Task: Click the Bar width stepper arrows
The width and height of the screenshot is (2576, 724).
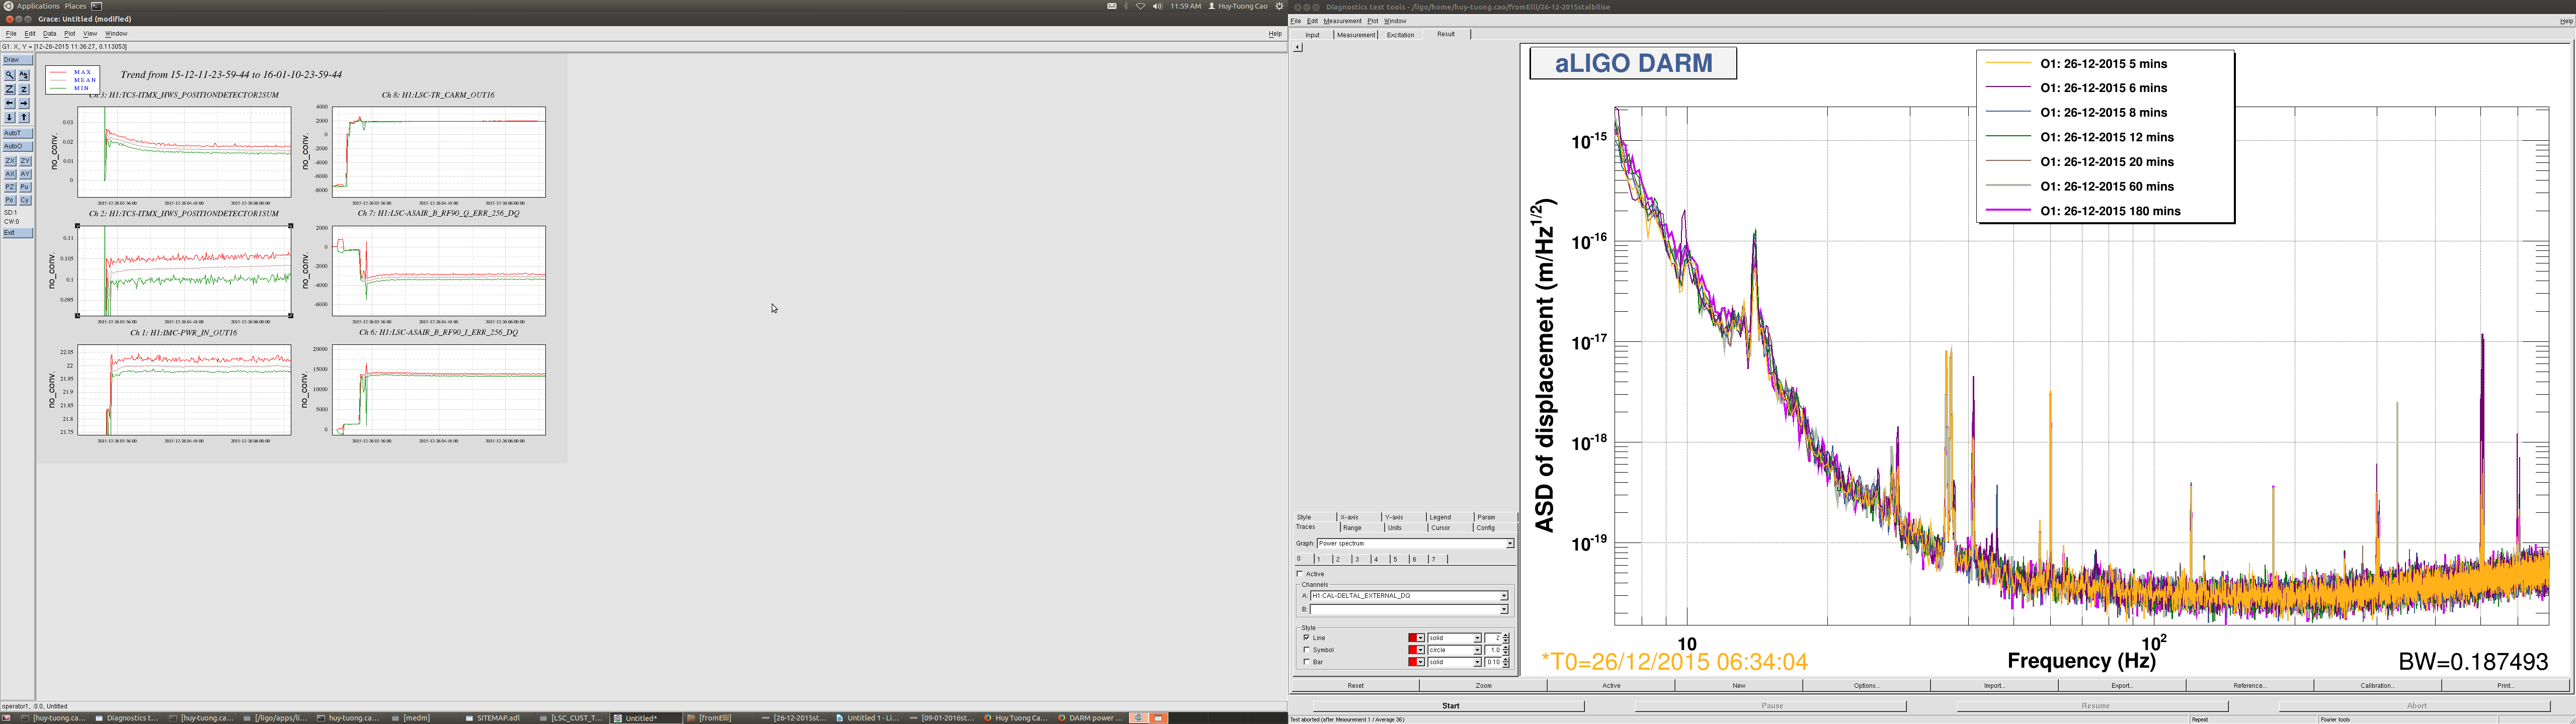Action: pos(1506,662)
